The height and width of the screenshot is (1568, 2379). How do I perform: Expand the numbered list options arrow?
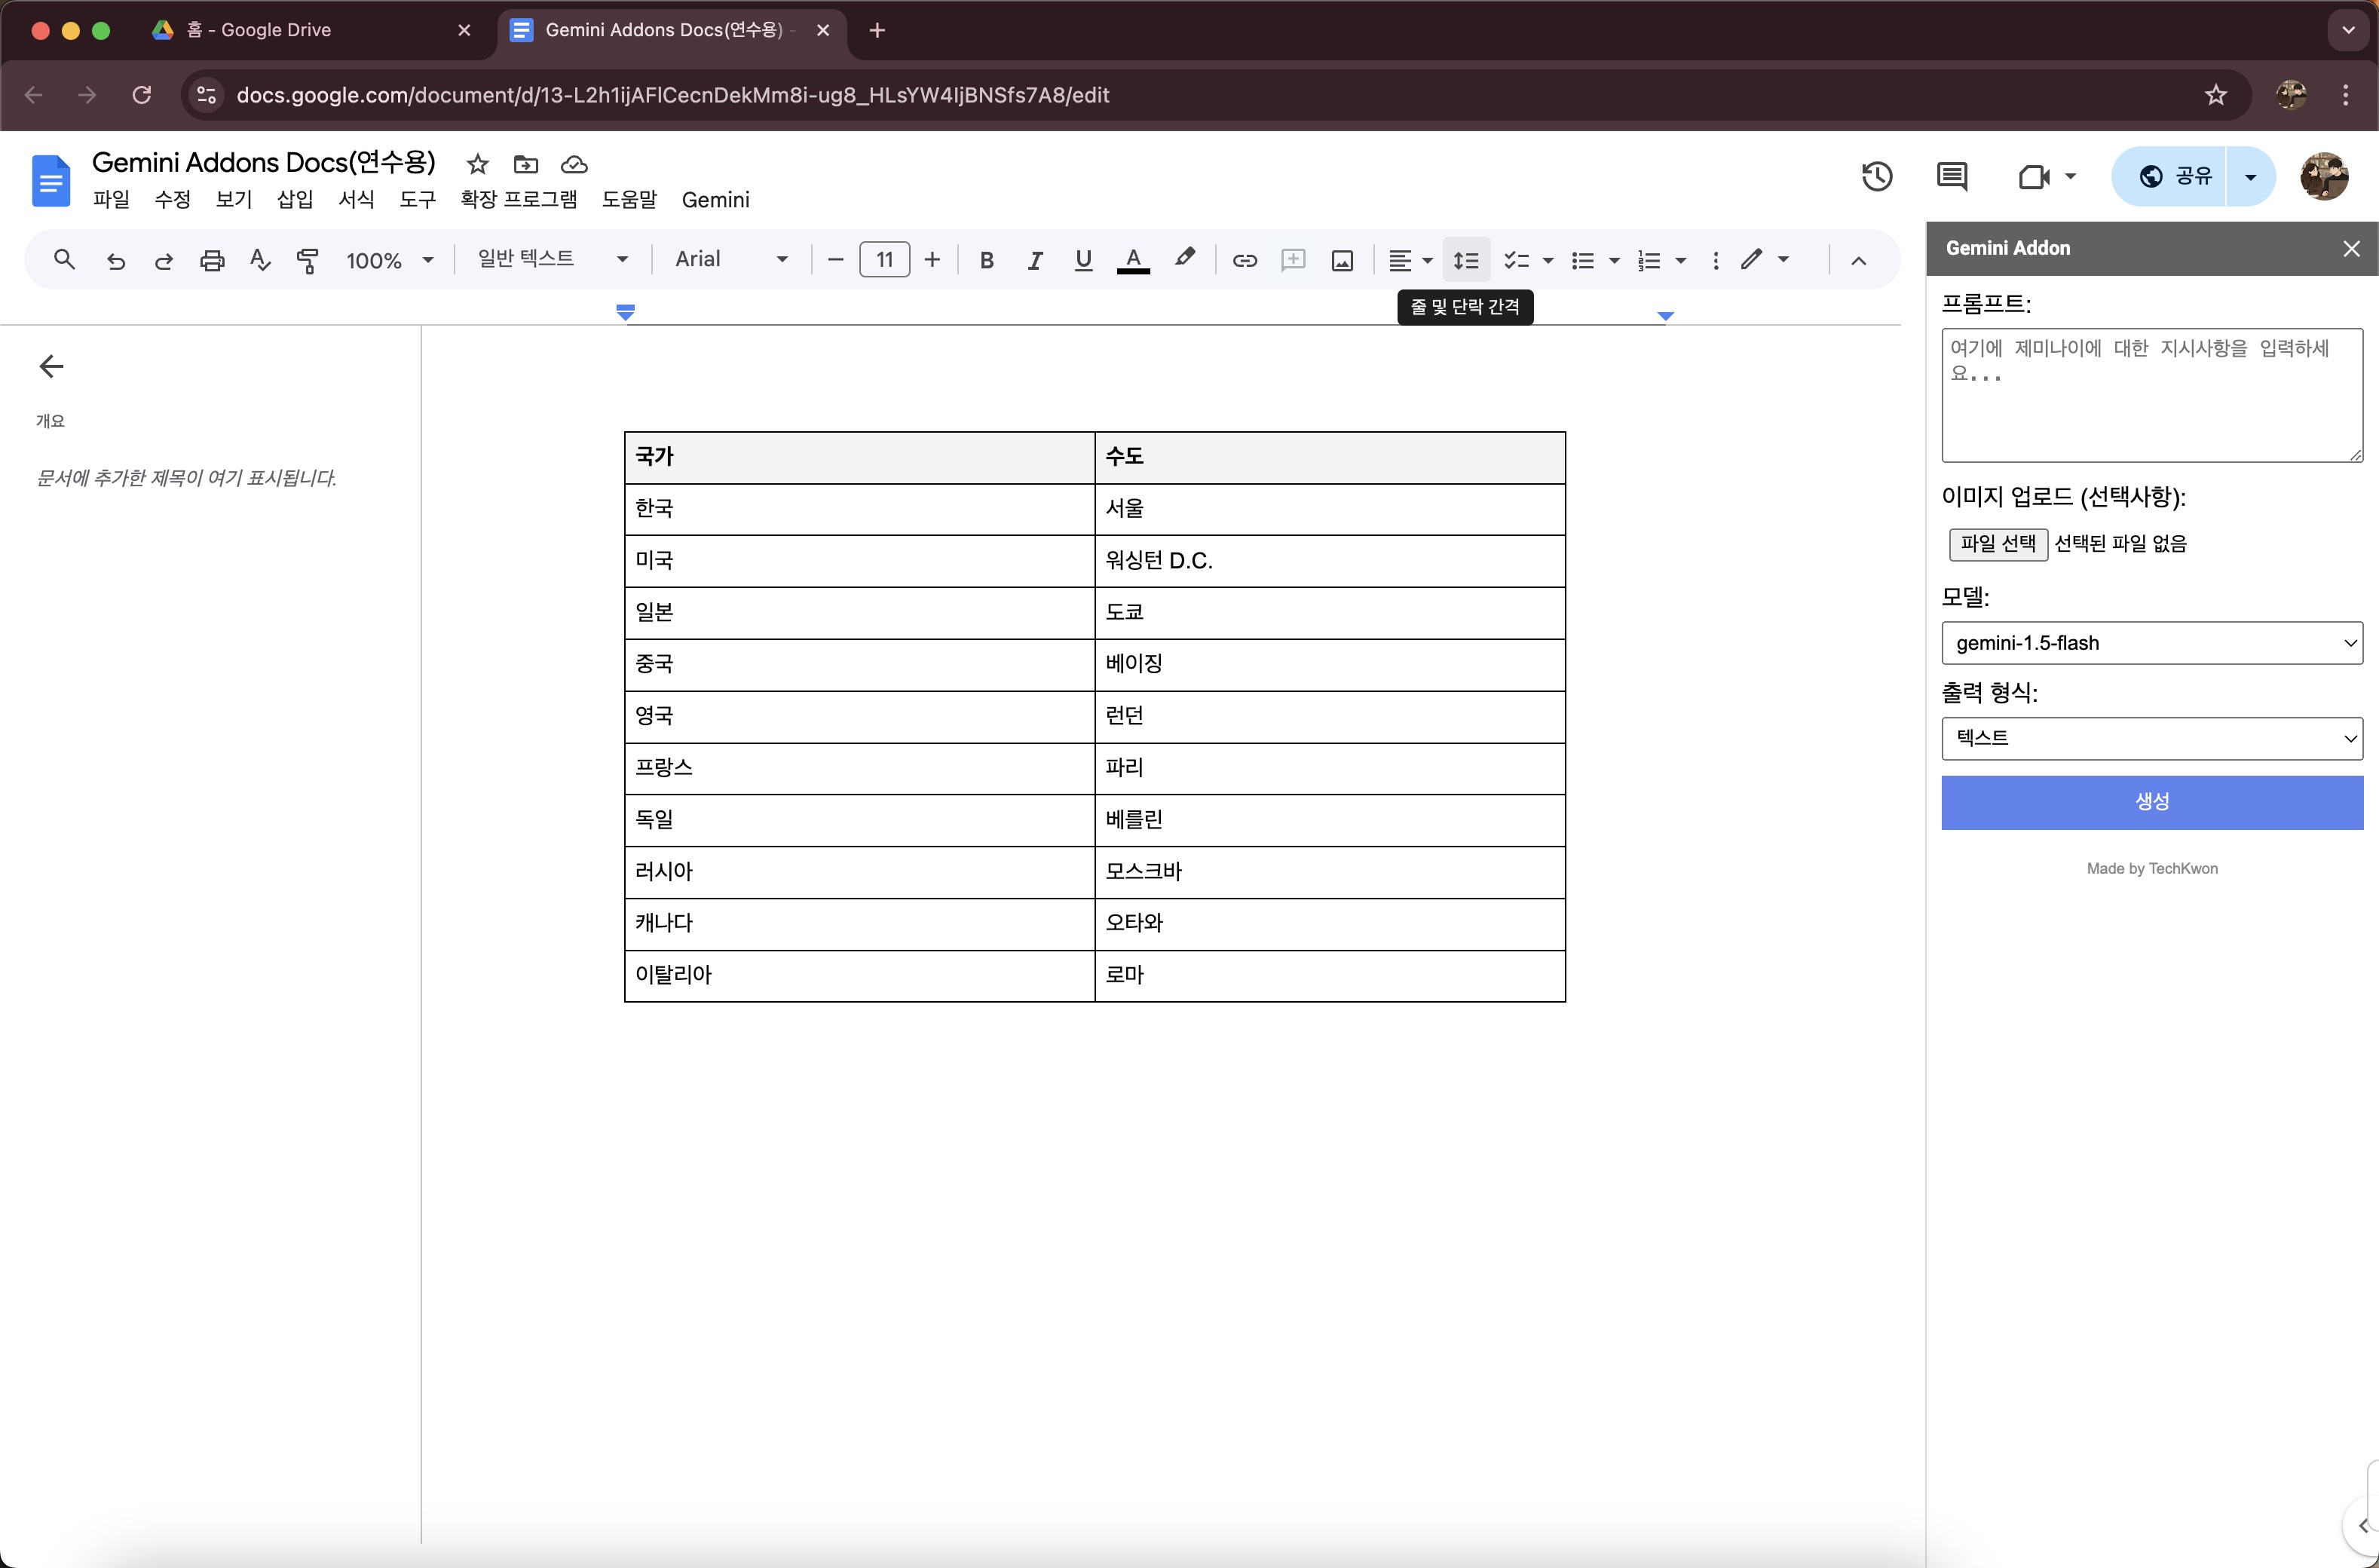1681,260
